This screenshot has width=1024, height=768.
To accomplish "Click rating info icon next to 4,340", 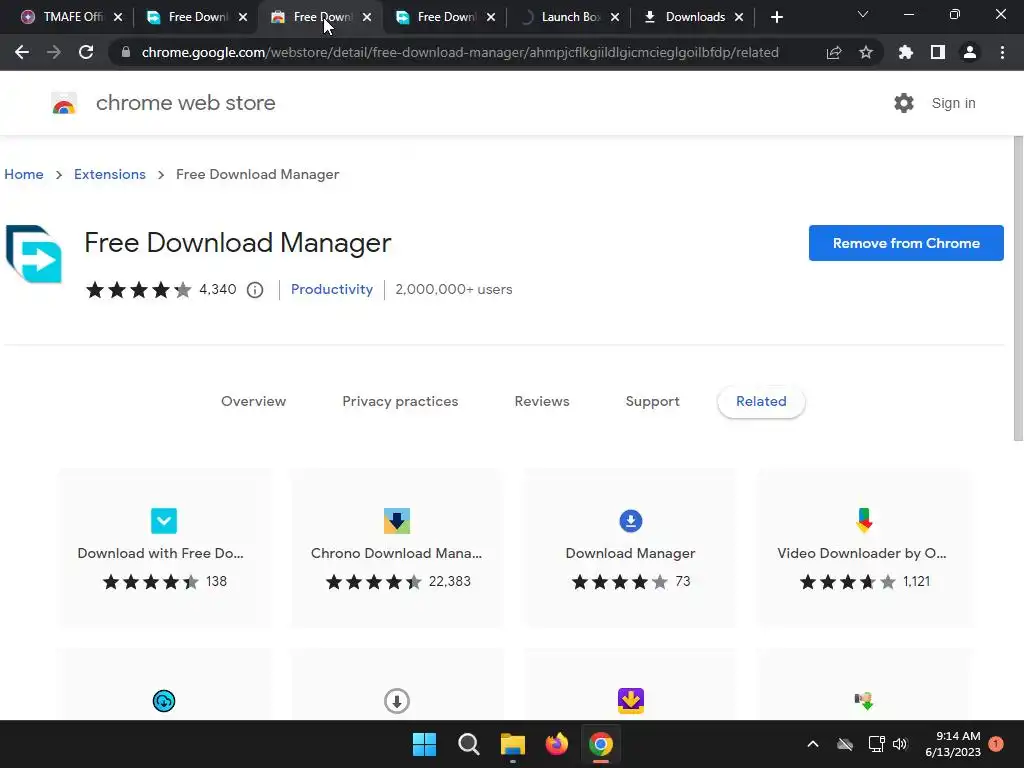I will point(255,290).
